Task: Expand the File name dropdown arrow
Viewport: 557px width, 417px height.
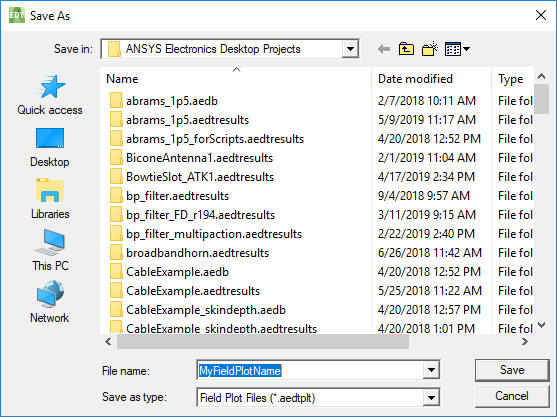Action: point(431,370)
